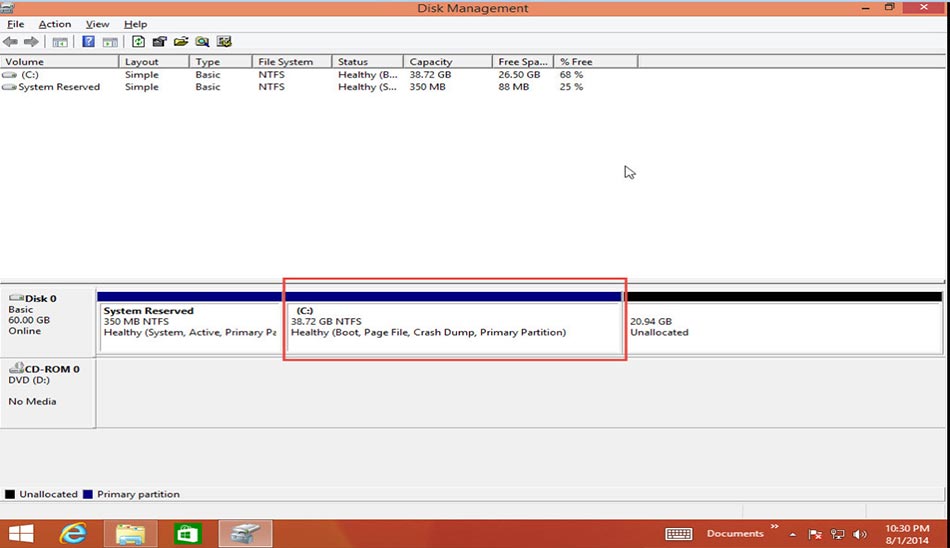Open the File menu
This screenshot has height=548, width=950.
(15, 24)
